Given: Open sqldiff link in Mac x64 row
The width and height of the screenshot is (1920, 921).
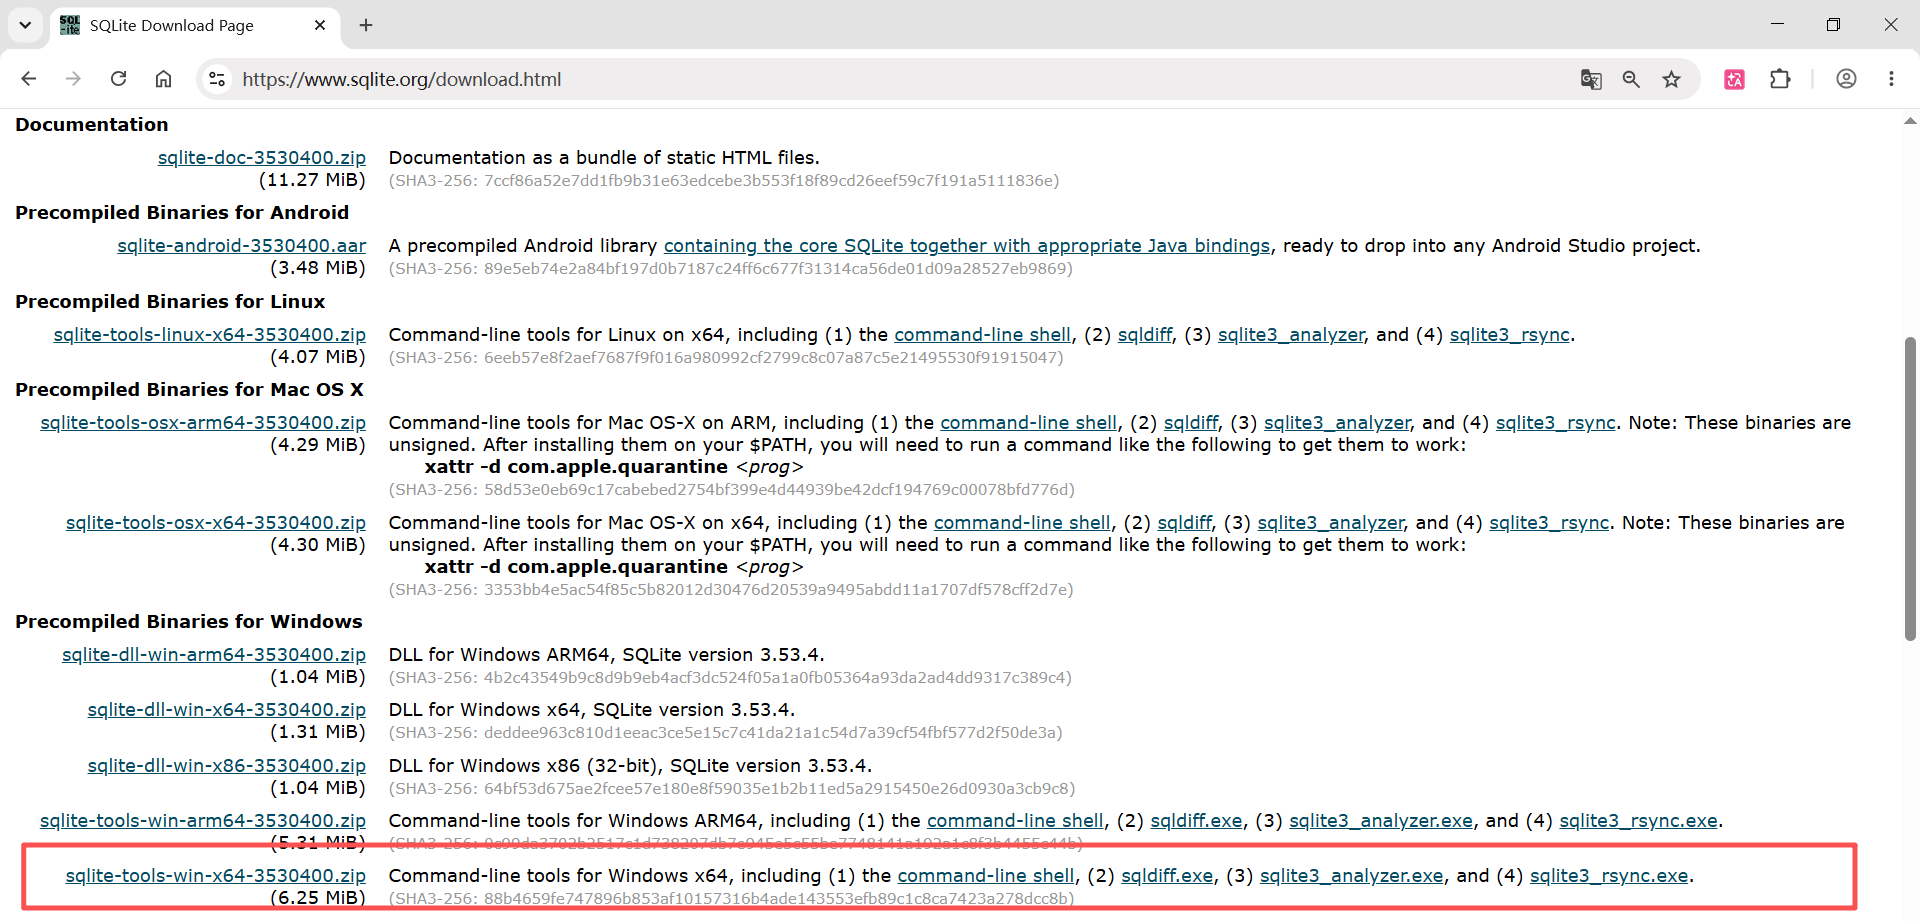Looking at the screenshot, I should [1185, 522].
